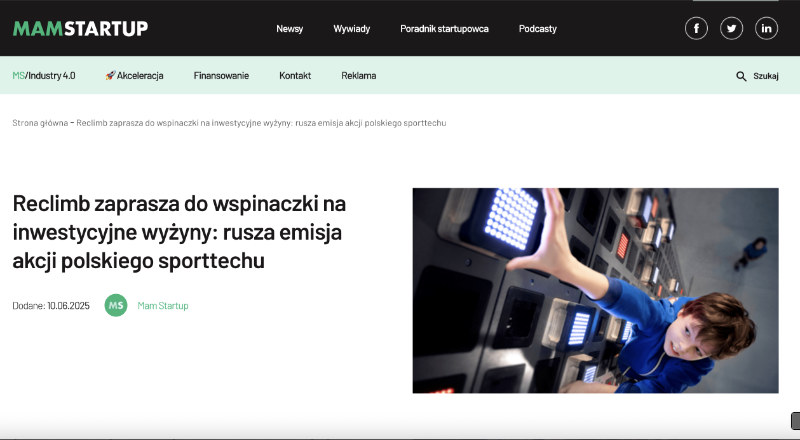Open the Facebook social icon
This screenshot has width=800, height=440.
696,28
